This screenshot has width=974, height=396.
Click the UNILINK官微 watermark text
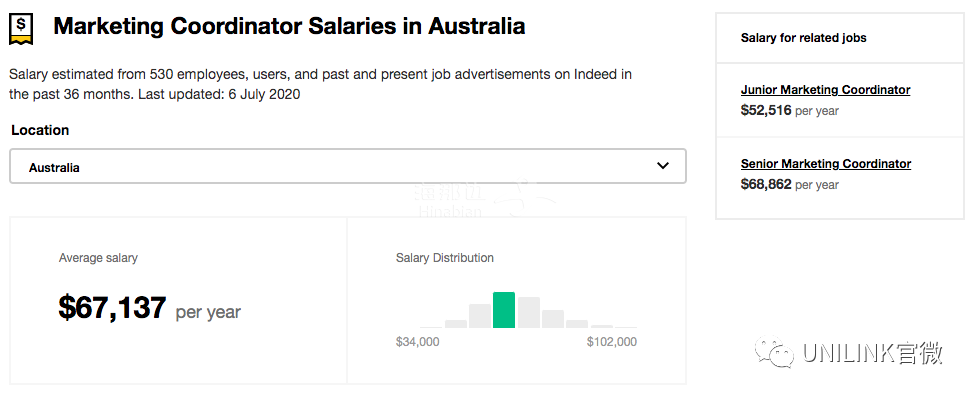(872, 353)
